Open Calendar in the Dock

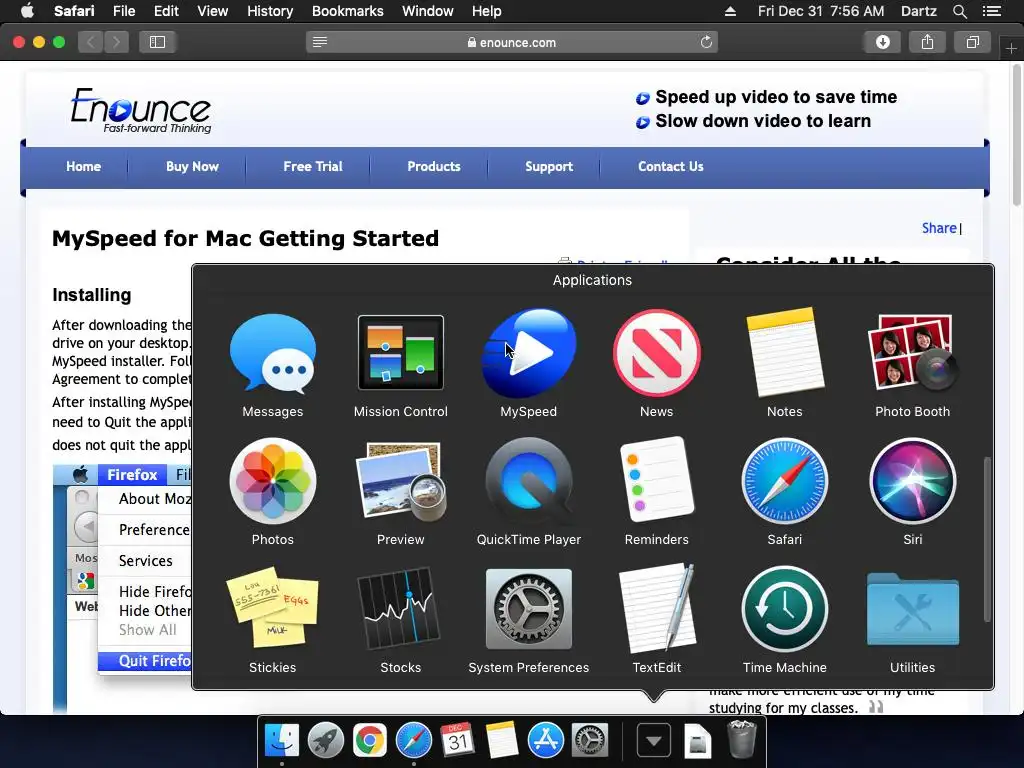click(x=457, y=741)
